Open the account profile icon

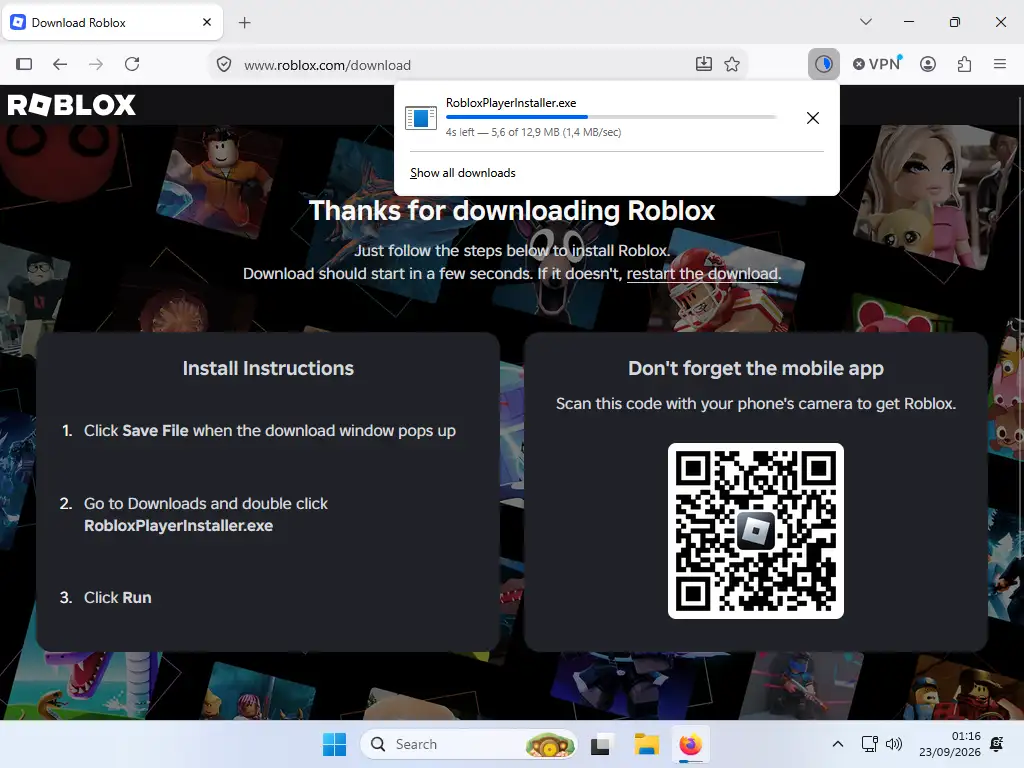pos(927,64)
